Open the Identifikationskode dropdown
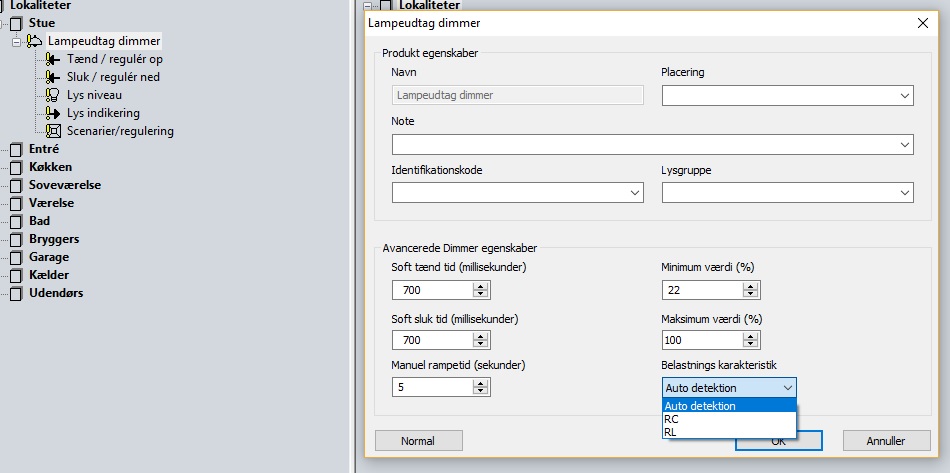This screenshot has height=473, width=950. (x=634, y=193)
